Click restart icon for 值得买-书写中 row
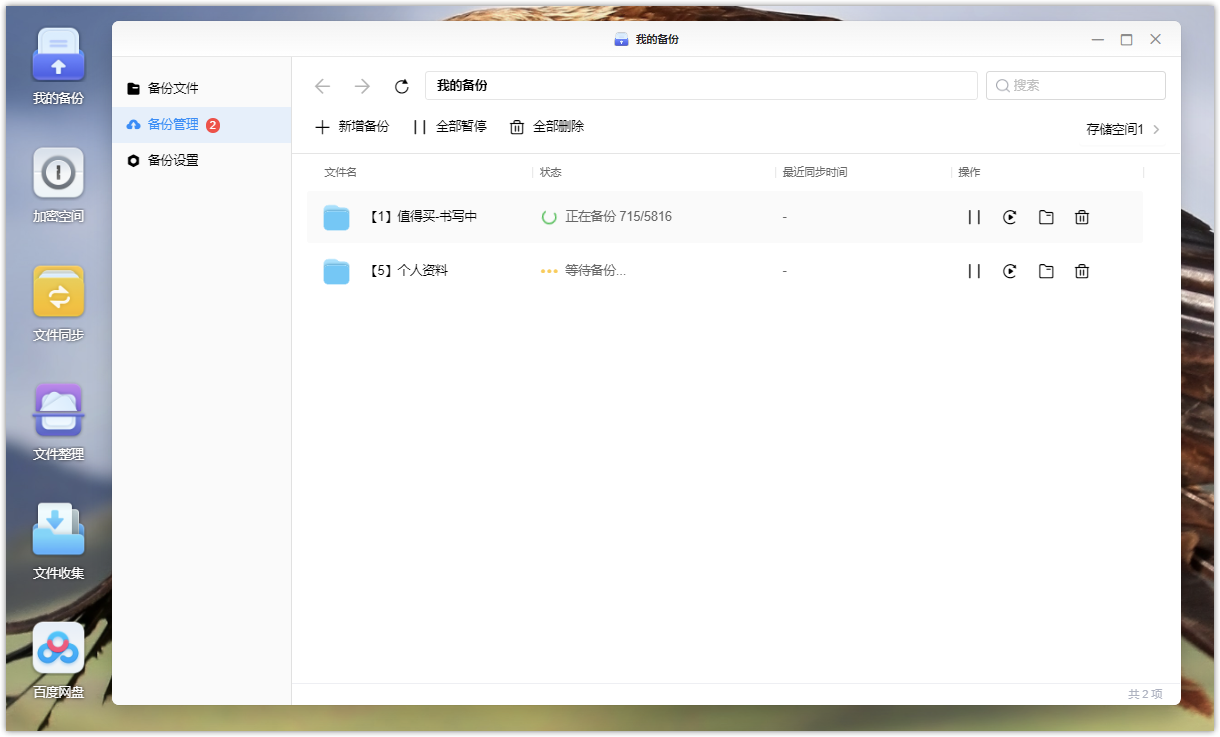This screenshot has width=1220, height=737. click(x=1010, y=217)
